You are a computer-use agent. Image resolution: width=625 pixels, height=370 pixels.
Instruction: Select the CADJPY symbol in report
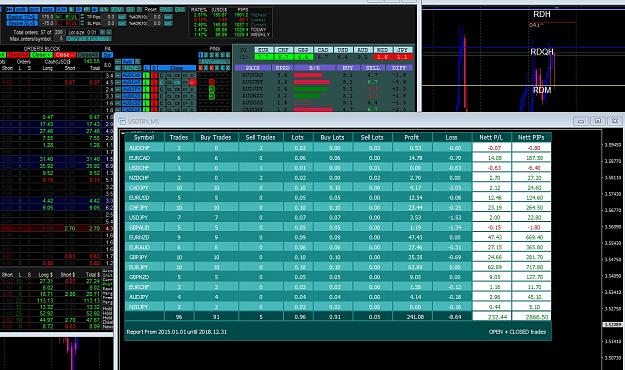138,188
